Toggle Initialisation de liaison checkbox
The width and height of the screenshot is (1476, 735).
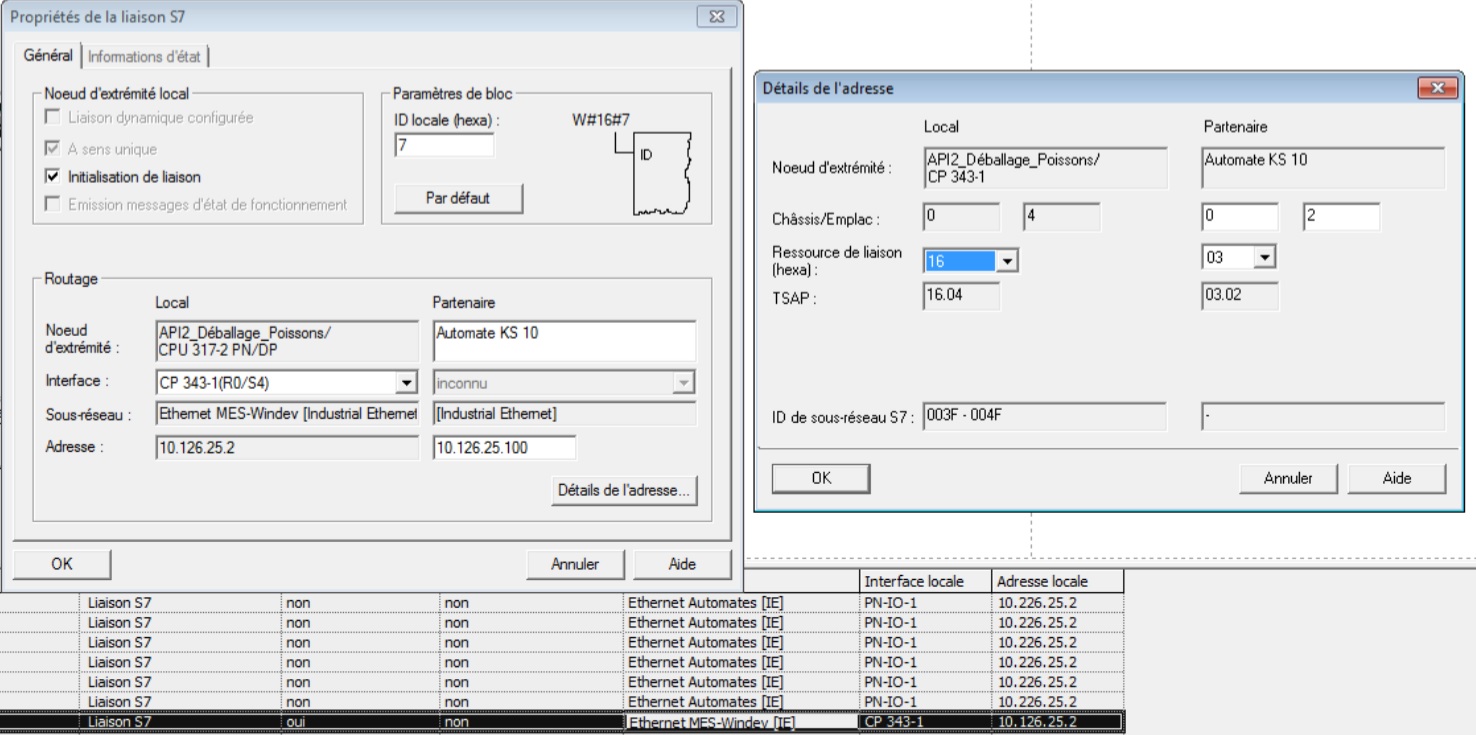click(53, 177)
